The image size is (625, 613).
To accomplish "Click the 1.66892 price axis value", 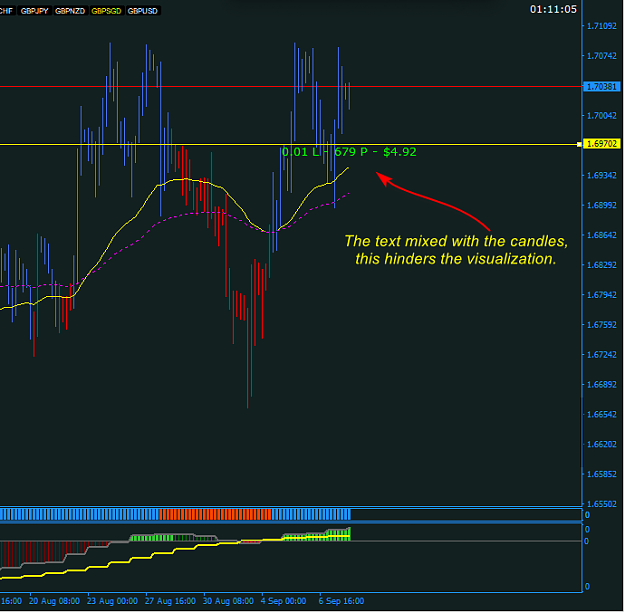I will click(x=601, y=385).
